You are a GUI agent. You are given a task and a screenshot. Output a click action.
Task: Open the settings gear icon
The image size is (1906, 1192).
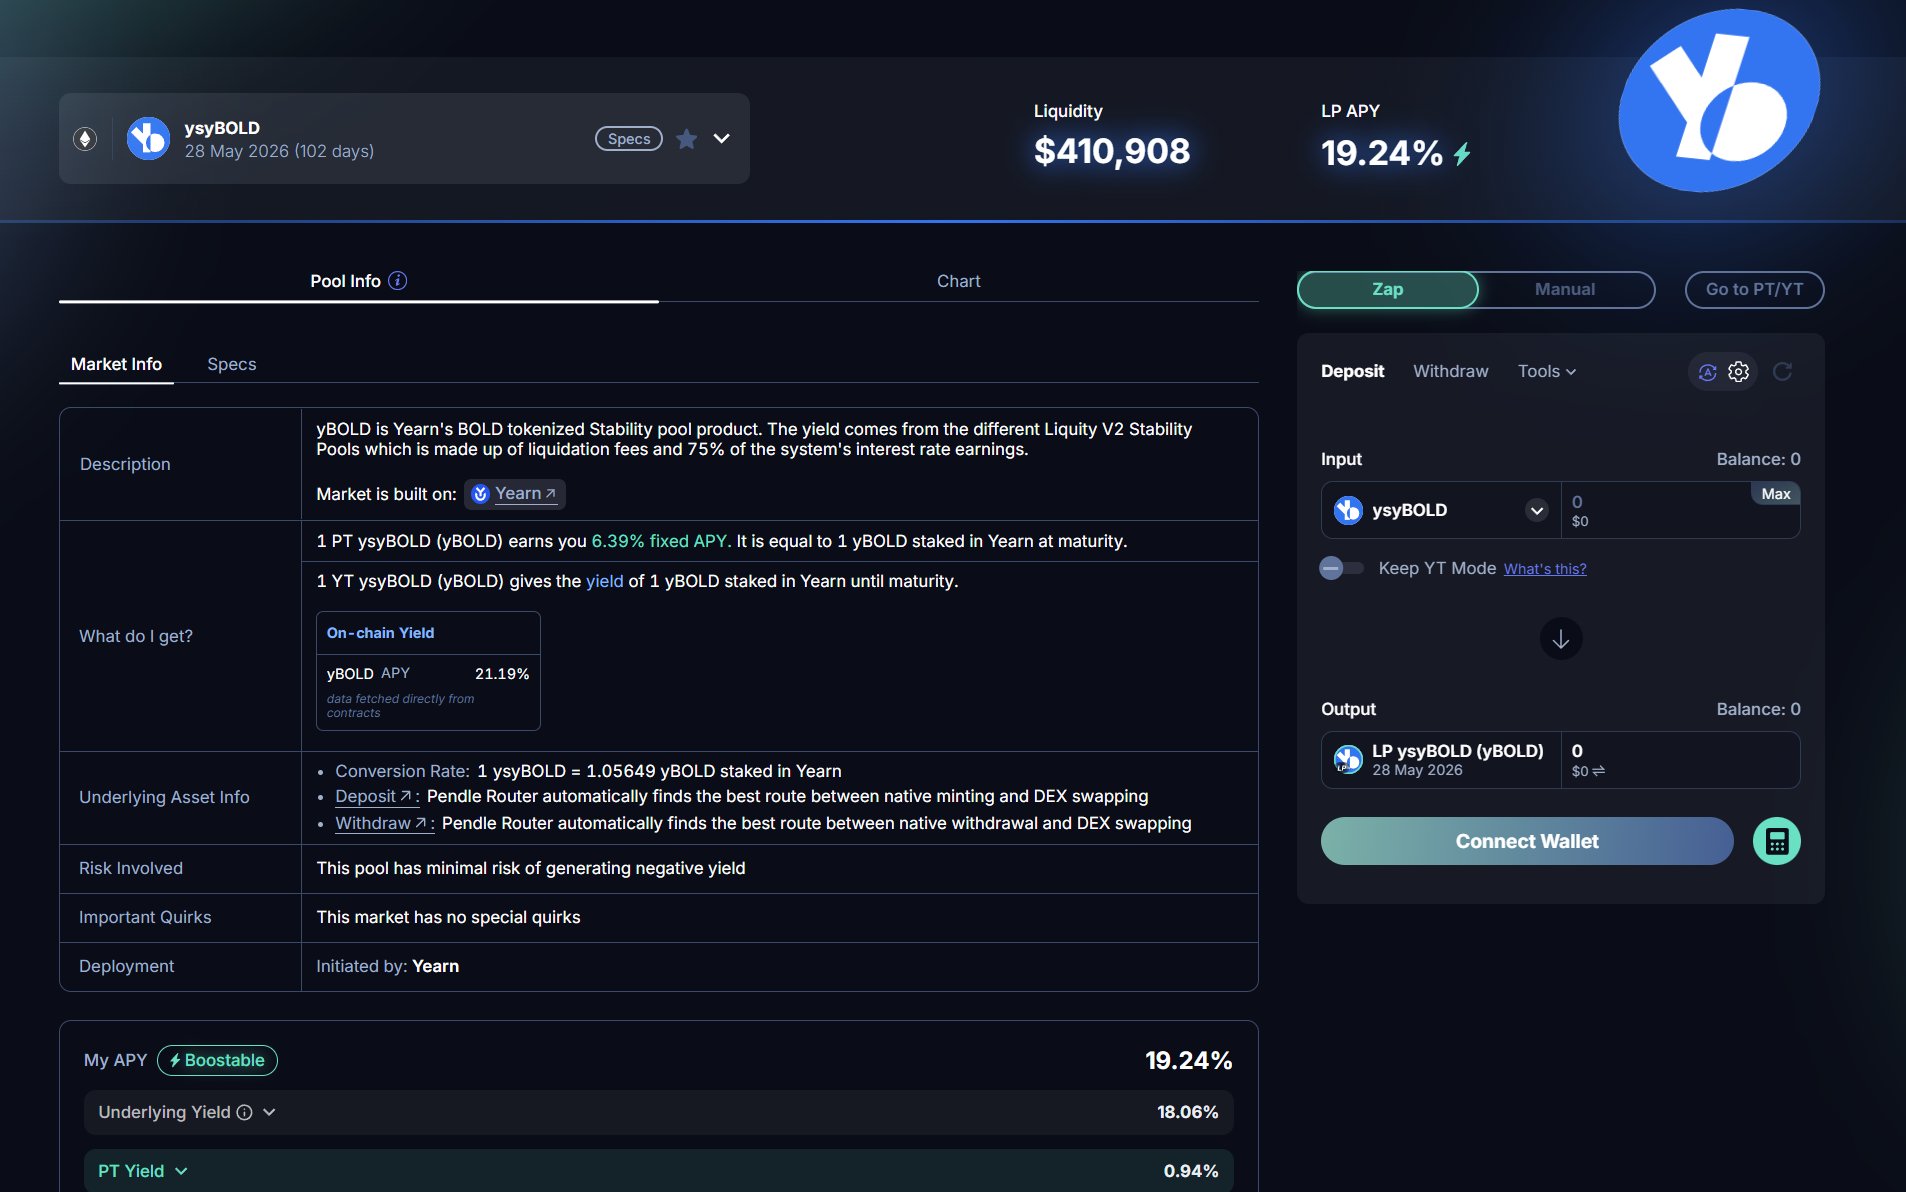pyautogui.click(x=1739, y=372)
